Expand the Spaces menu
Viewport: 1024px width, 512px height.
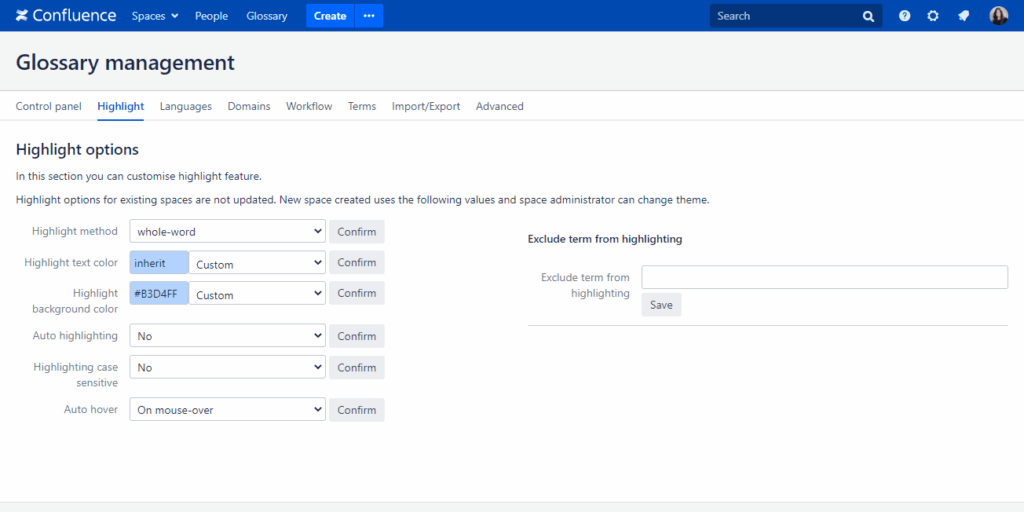click(x=155, y=16)
